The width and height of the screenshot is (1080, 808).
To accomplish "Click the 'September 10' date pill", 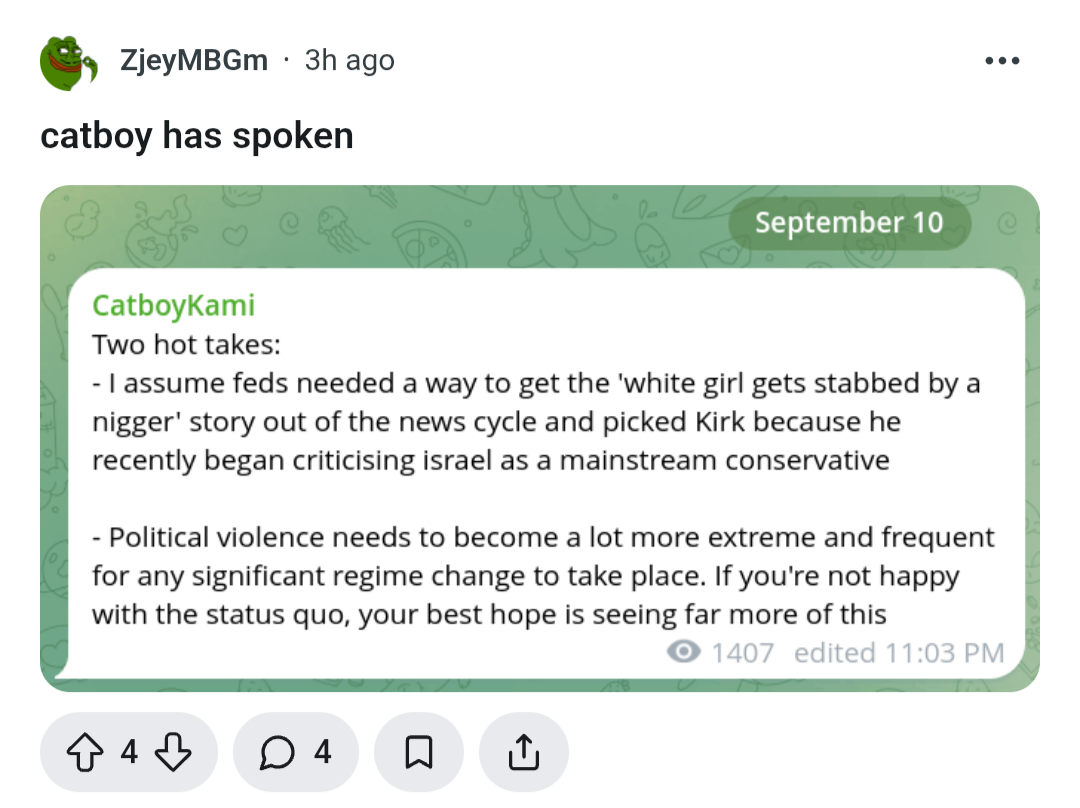I will 849,222.
